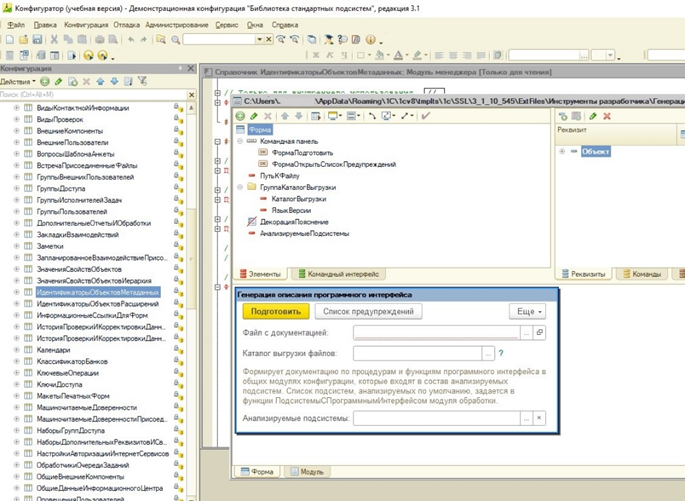Click the Undo arrow icon
The height and width of the screenshot is (501, 685).
coord(131,40)
